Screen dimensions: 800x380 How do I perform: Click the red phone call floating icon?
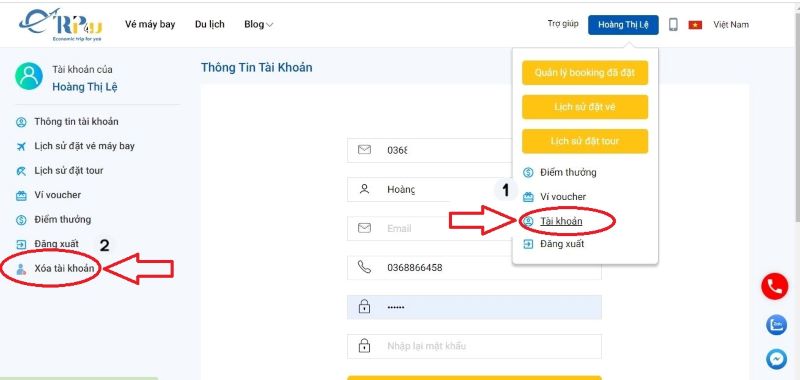[x=774, y=287]
